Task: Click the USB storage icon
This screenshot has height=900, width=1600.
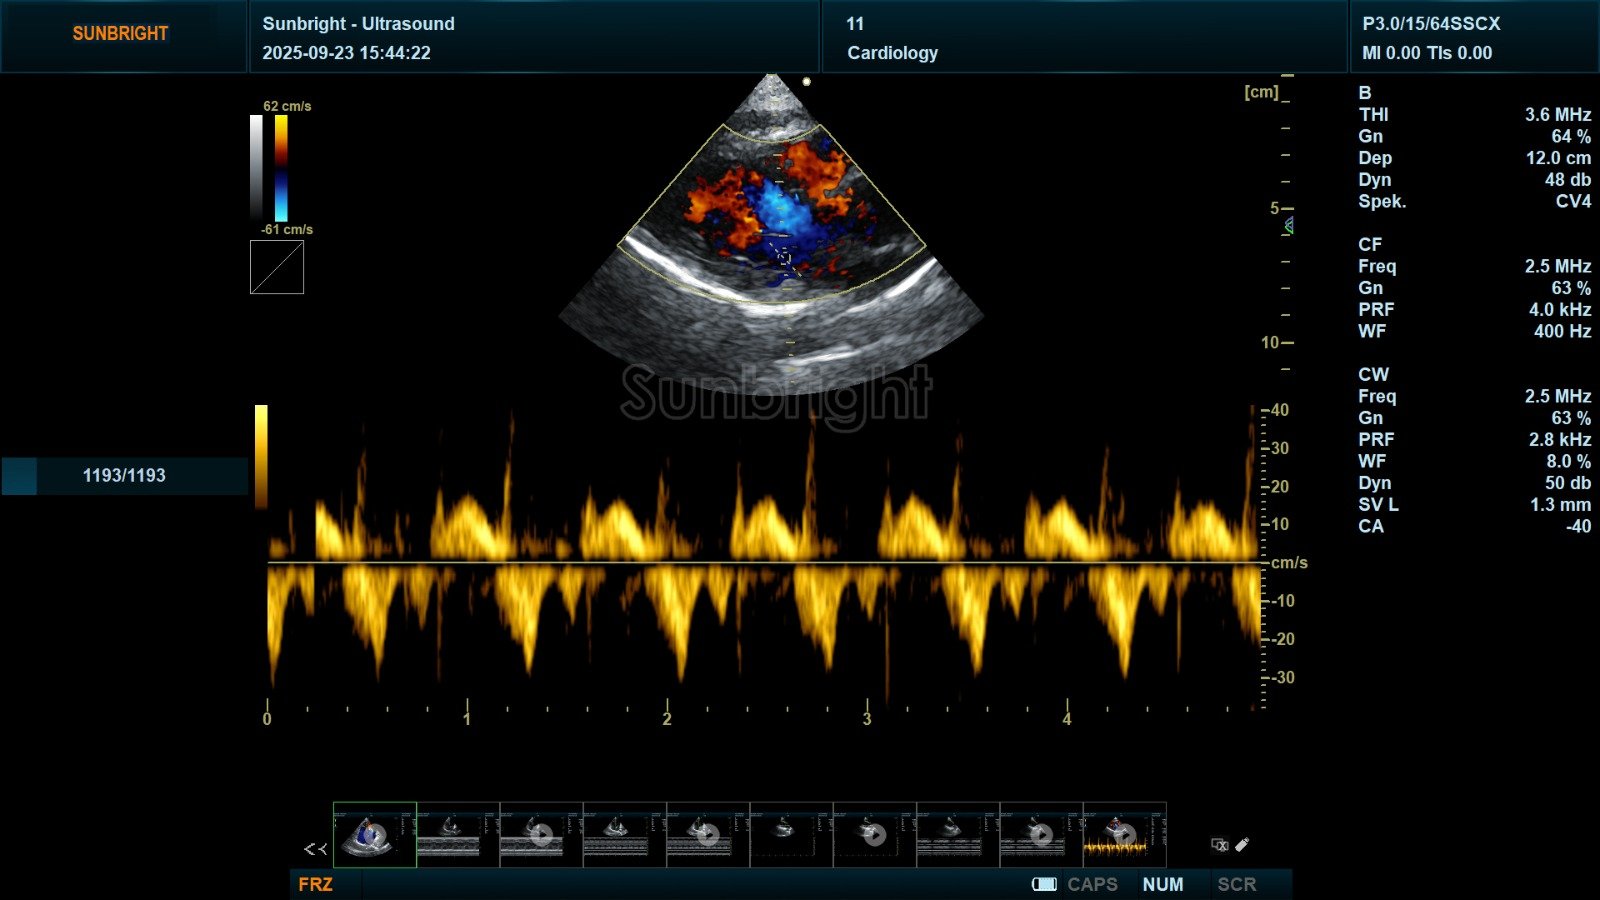Action: pyautogui.click(x=1242, y=845)
